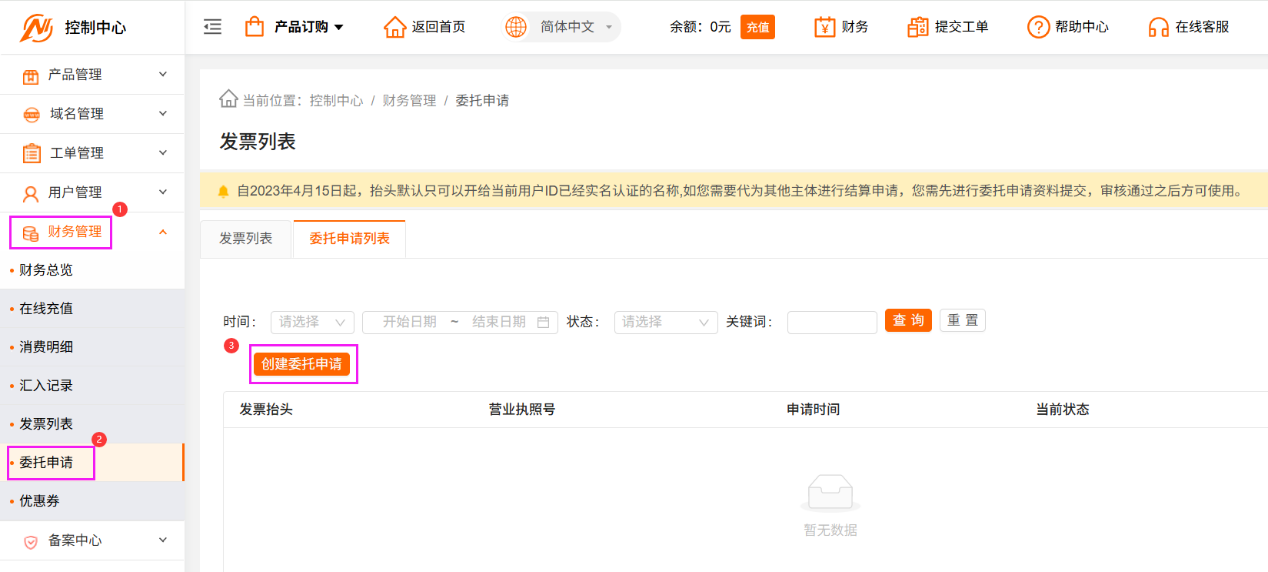Click the 申请时间 column header

[813, 410]
